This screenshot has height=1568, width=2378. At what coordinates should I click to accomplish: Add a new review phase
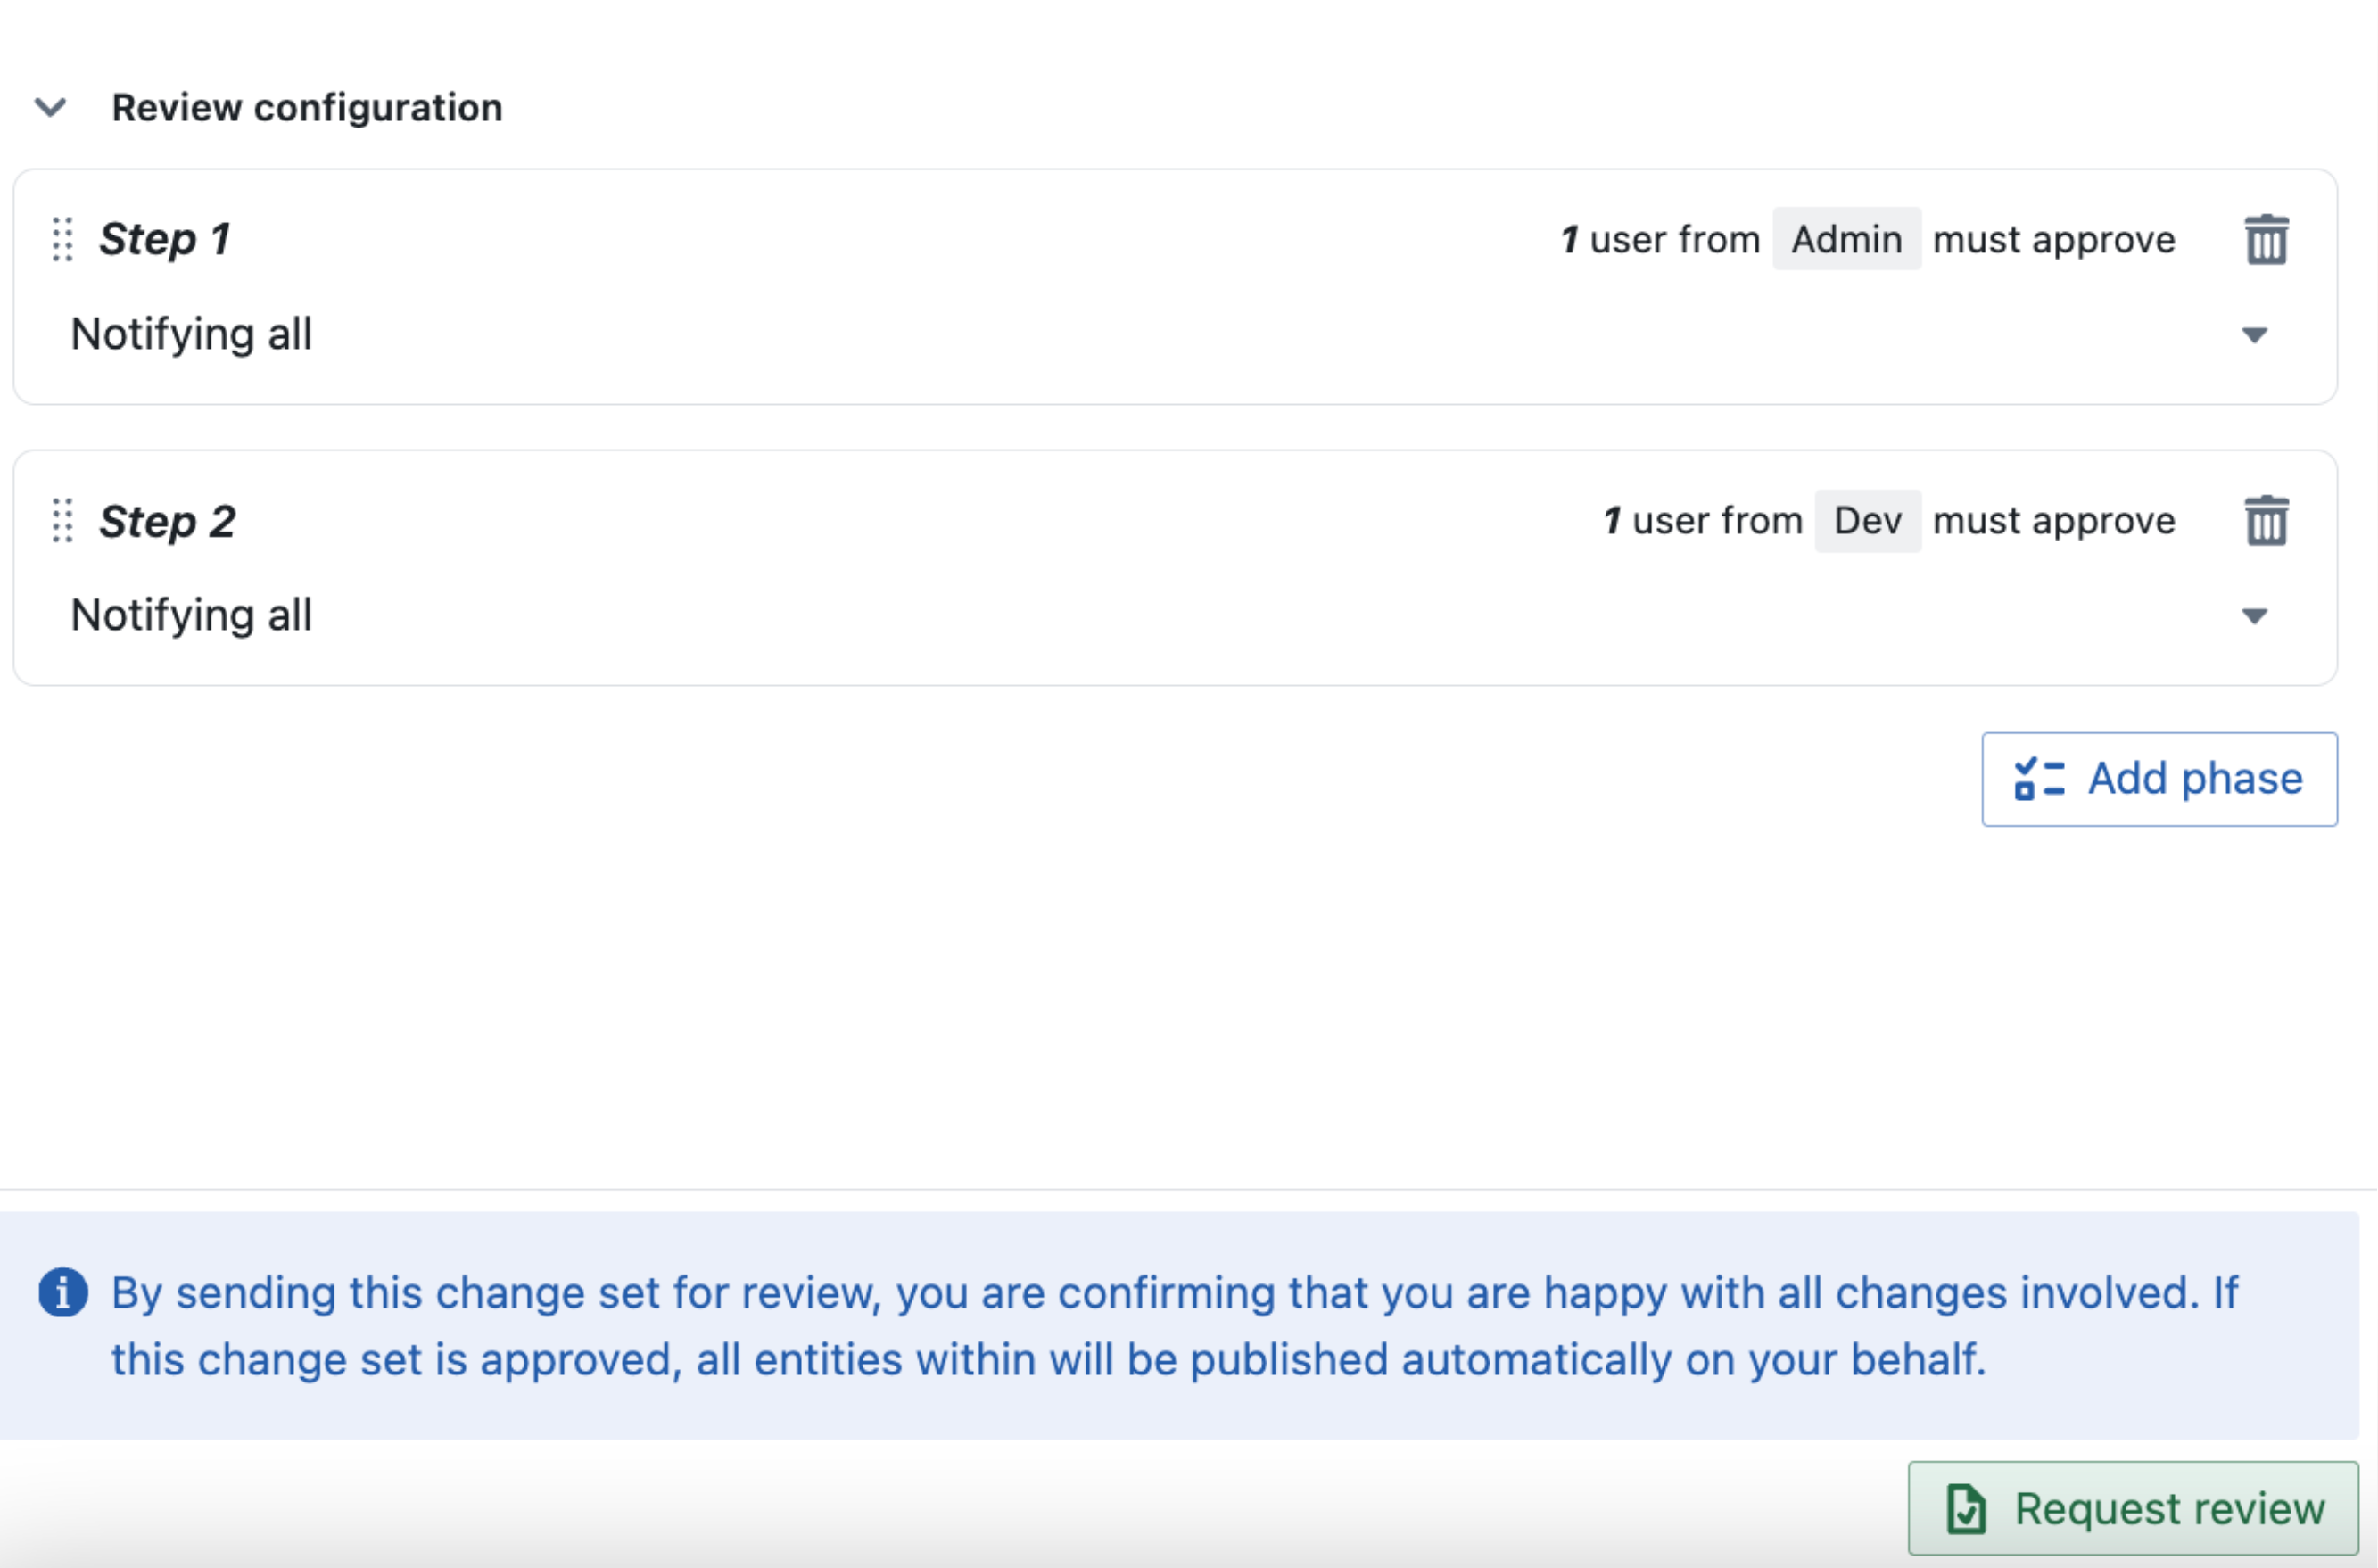pyautogui.click(x=2159, y=778)
